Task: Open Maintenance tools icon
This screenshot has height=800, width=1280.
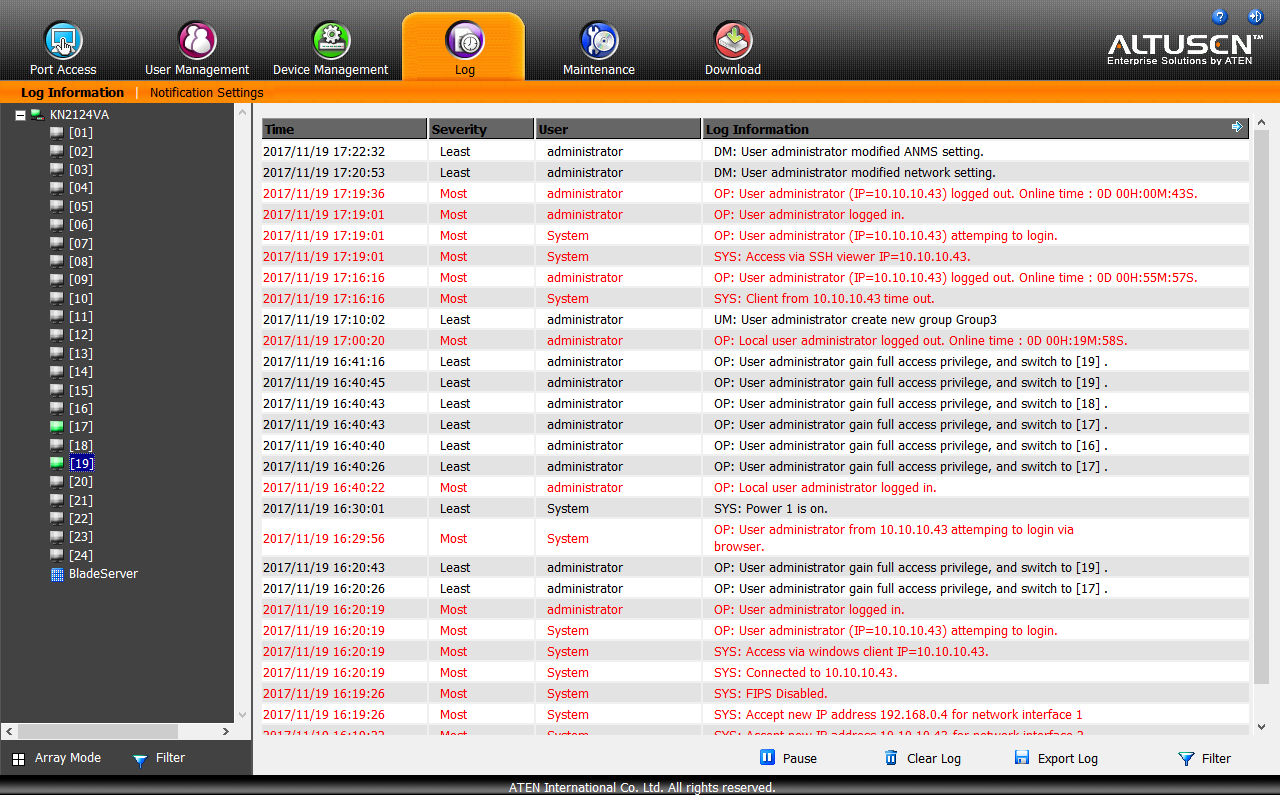Action: pyautogui.click(x=599, y=41)
